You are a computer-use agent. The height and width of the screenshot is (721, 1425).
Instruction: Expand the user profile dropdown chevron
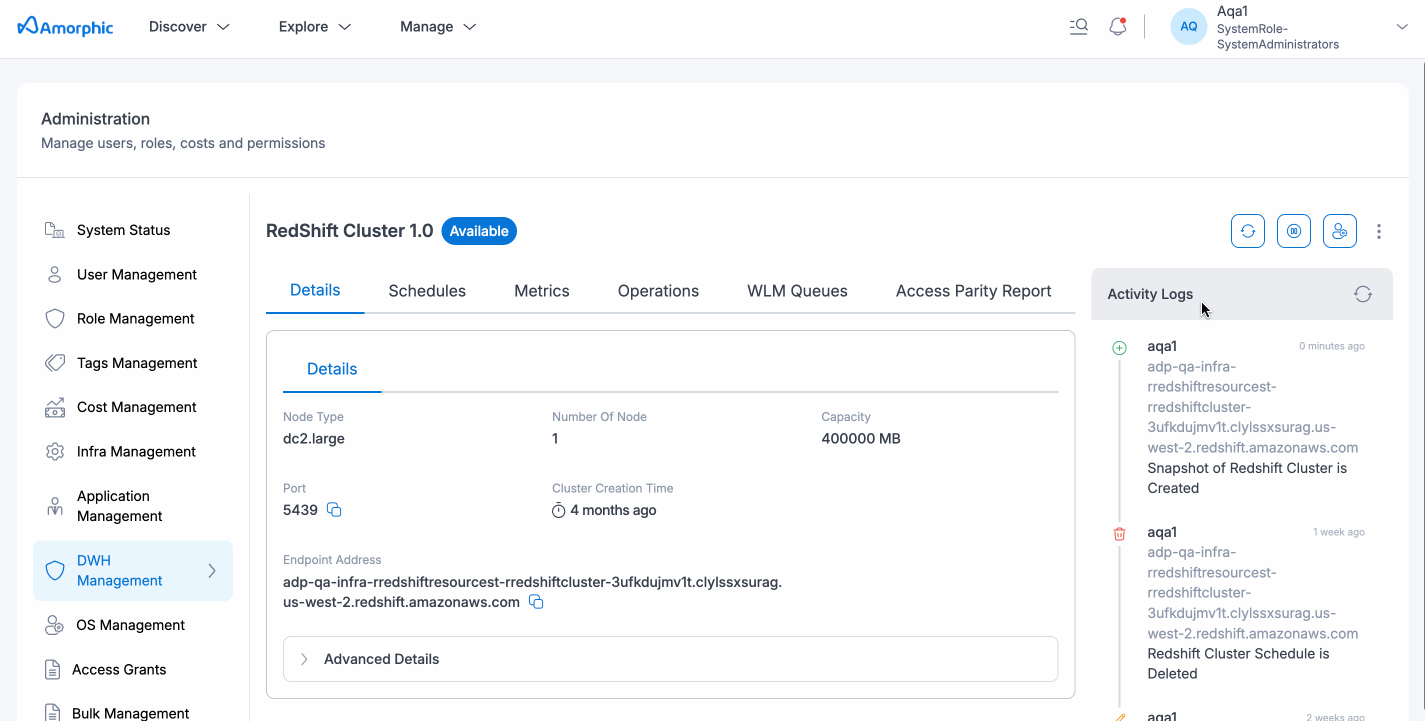[x=1401, y=27]
